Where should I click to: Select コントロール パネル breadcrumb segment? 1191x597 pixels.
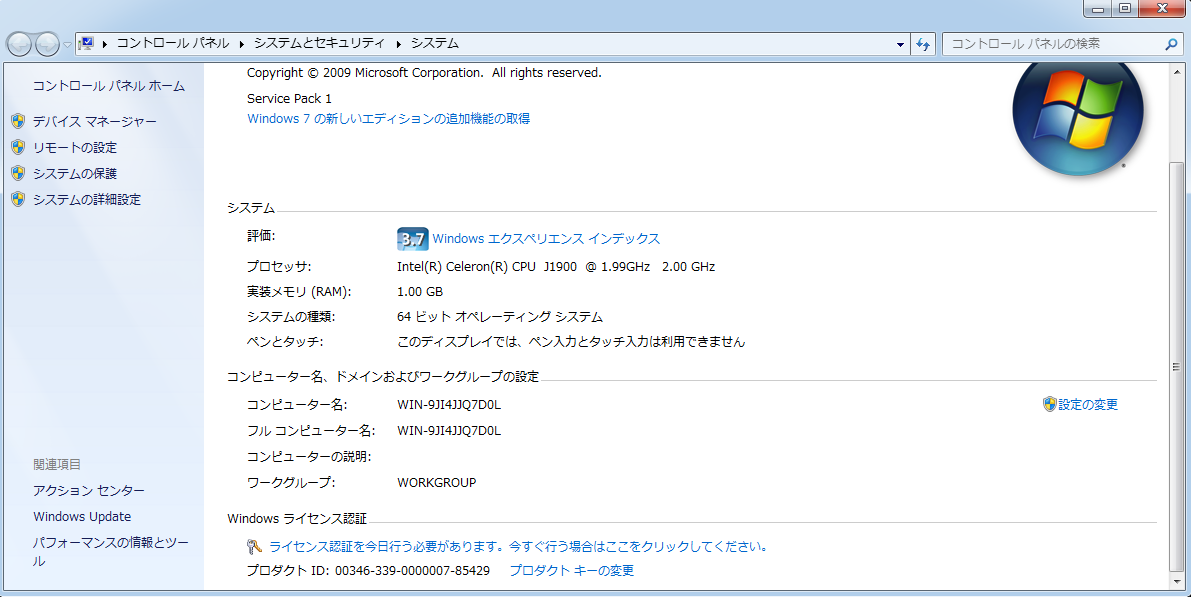[172, 43]
